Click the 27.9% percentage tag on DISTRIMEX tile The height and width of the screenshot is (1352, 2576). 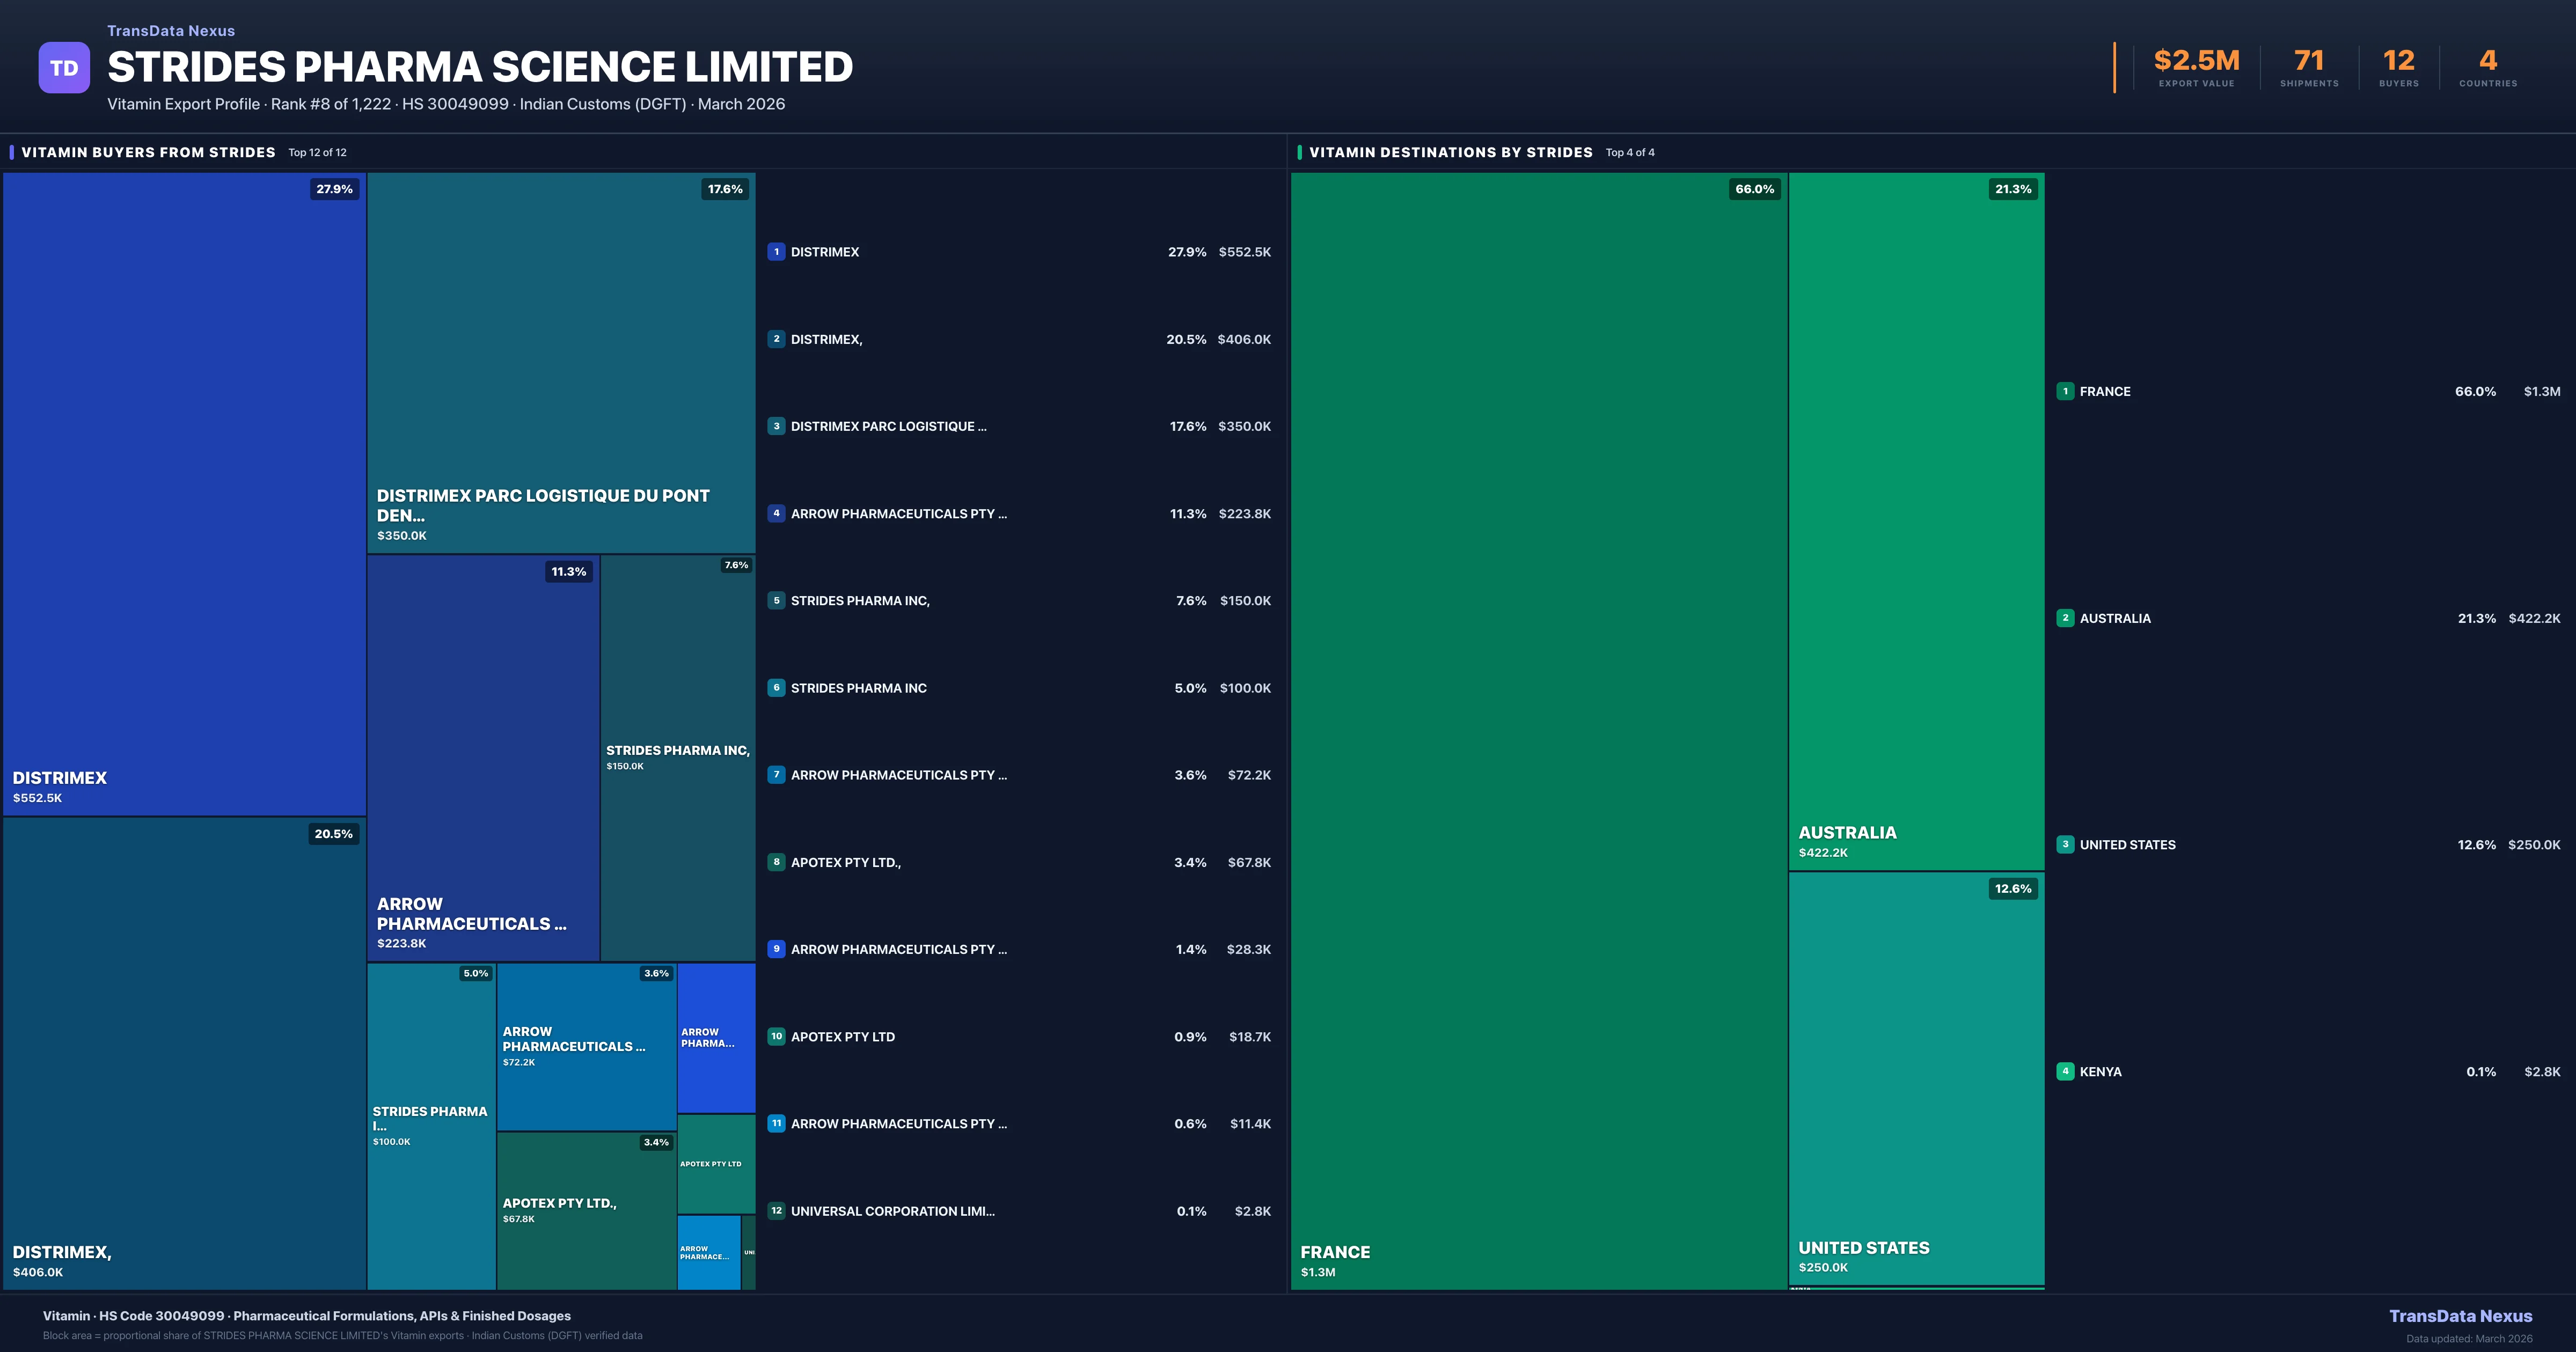(x=334, y=189)
